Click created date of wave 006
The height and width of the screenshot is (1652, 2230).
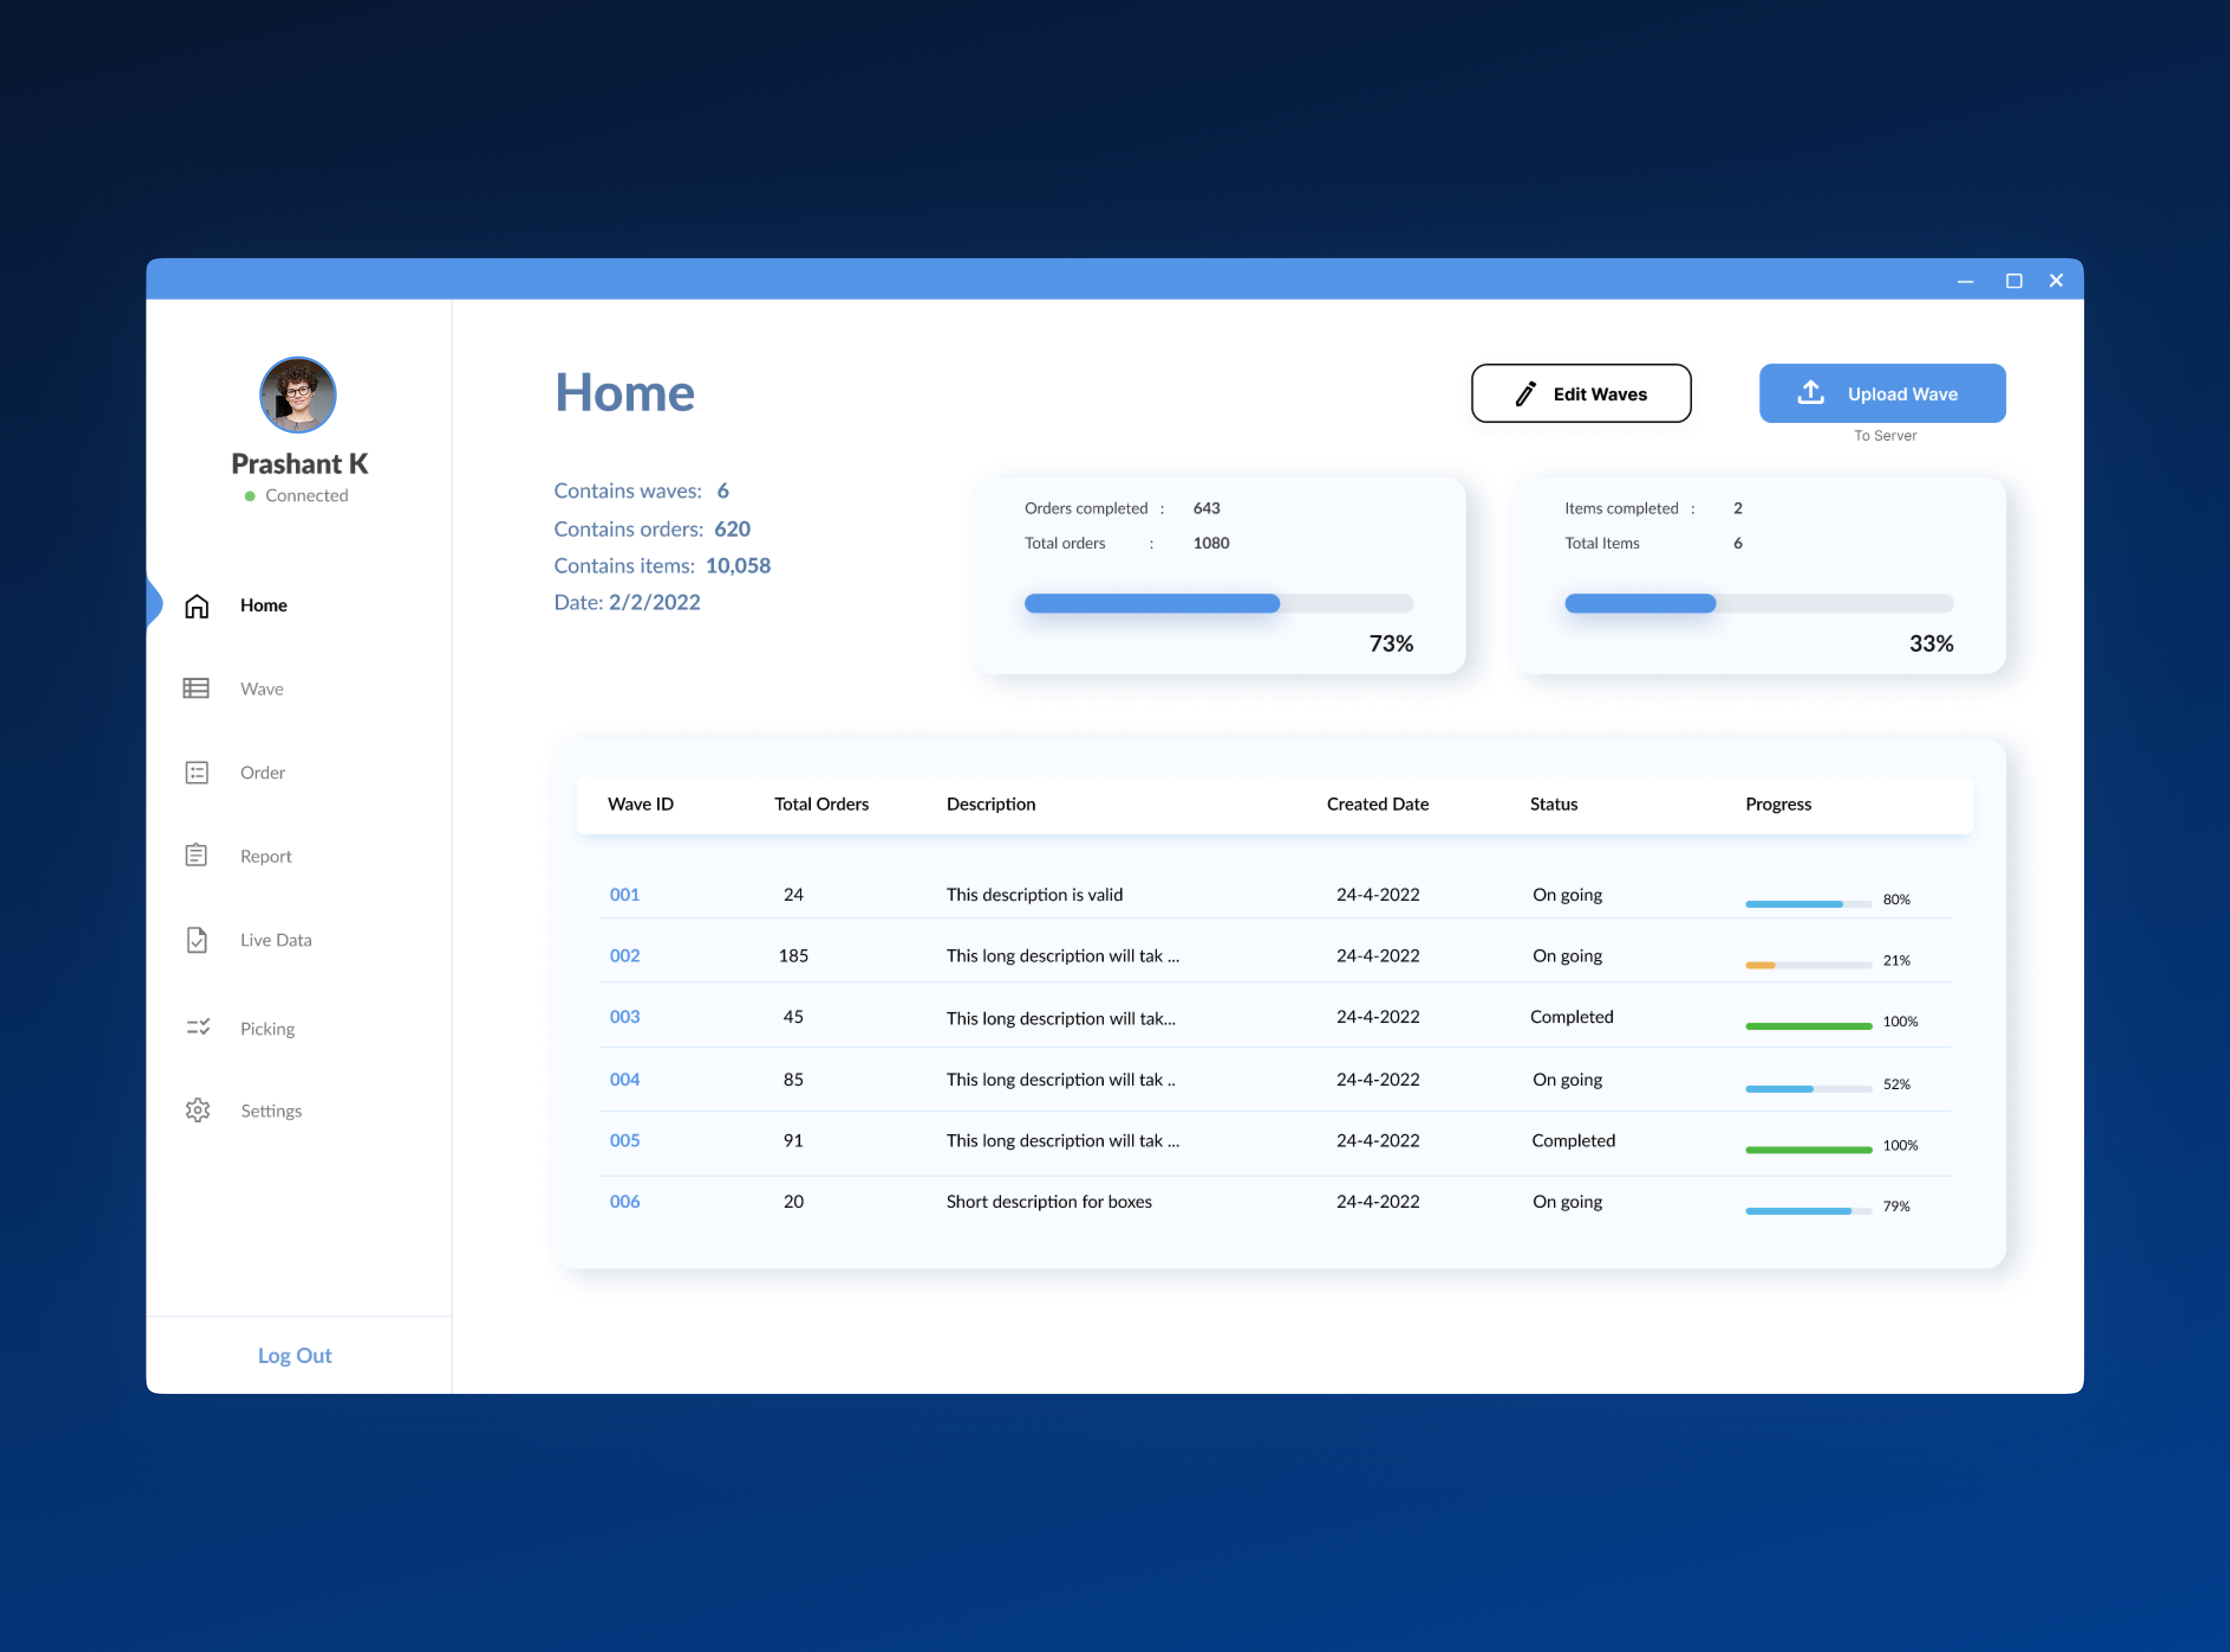(1378, 1202)
